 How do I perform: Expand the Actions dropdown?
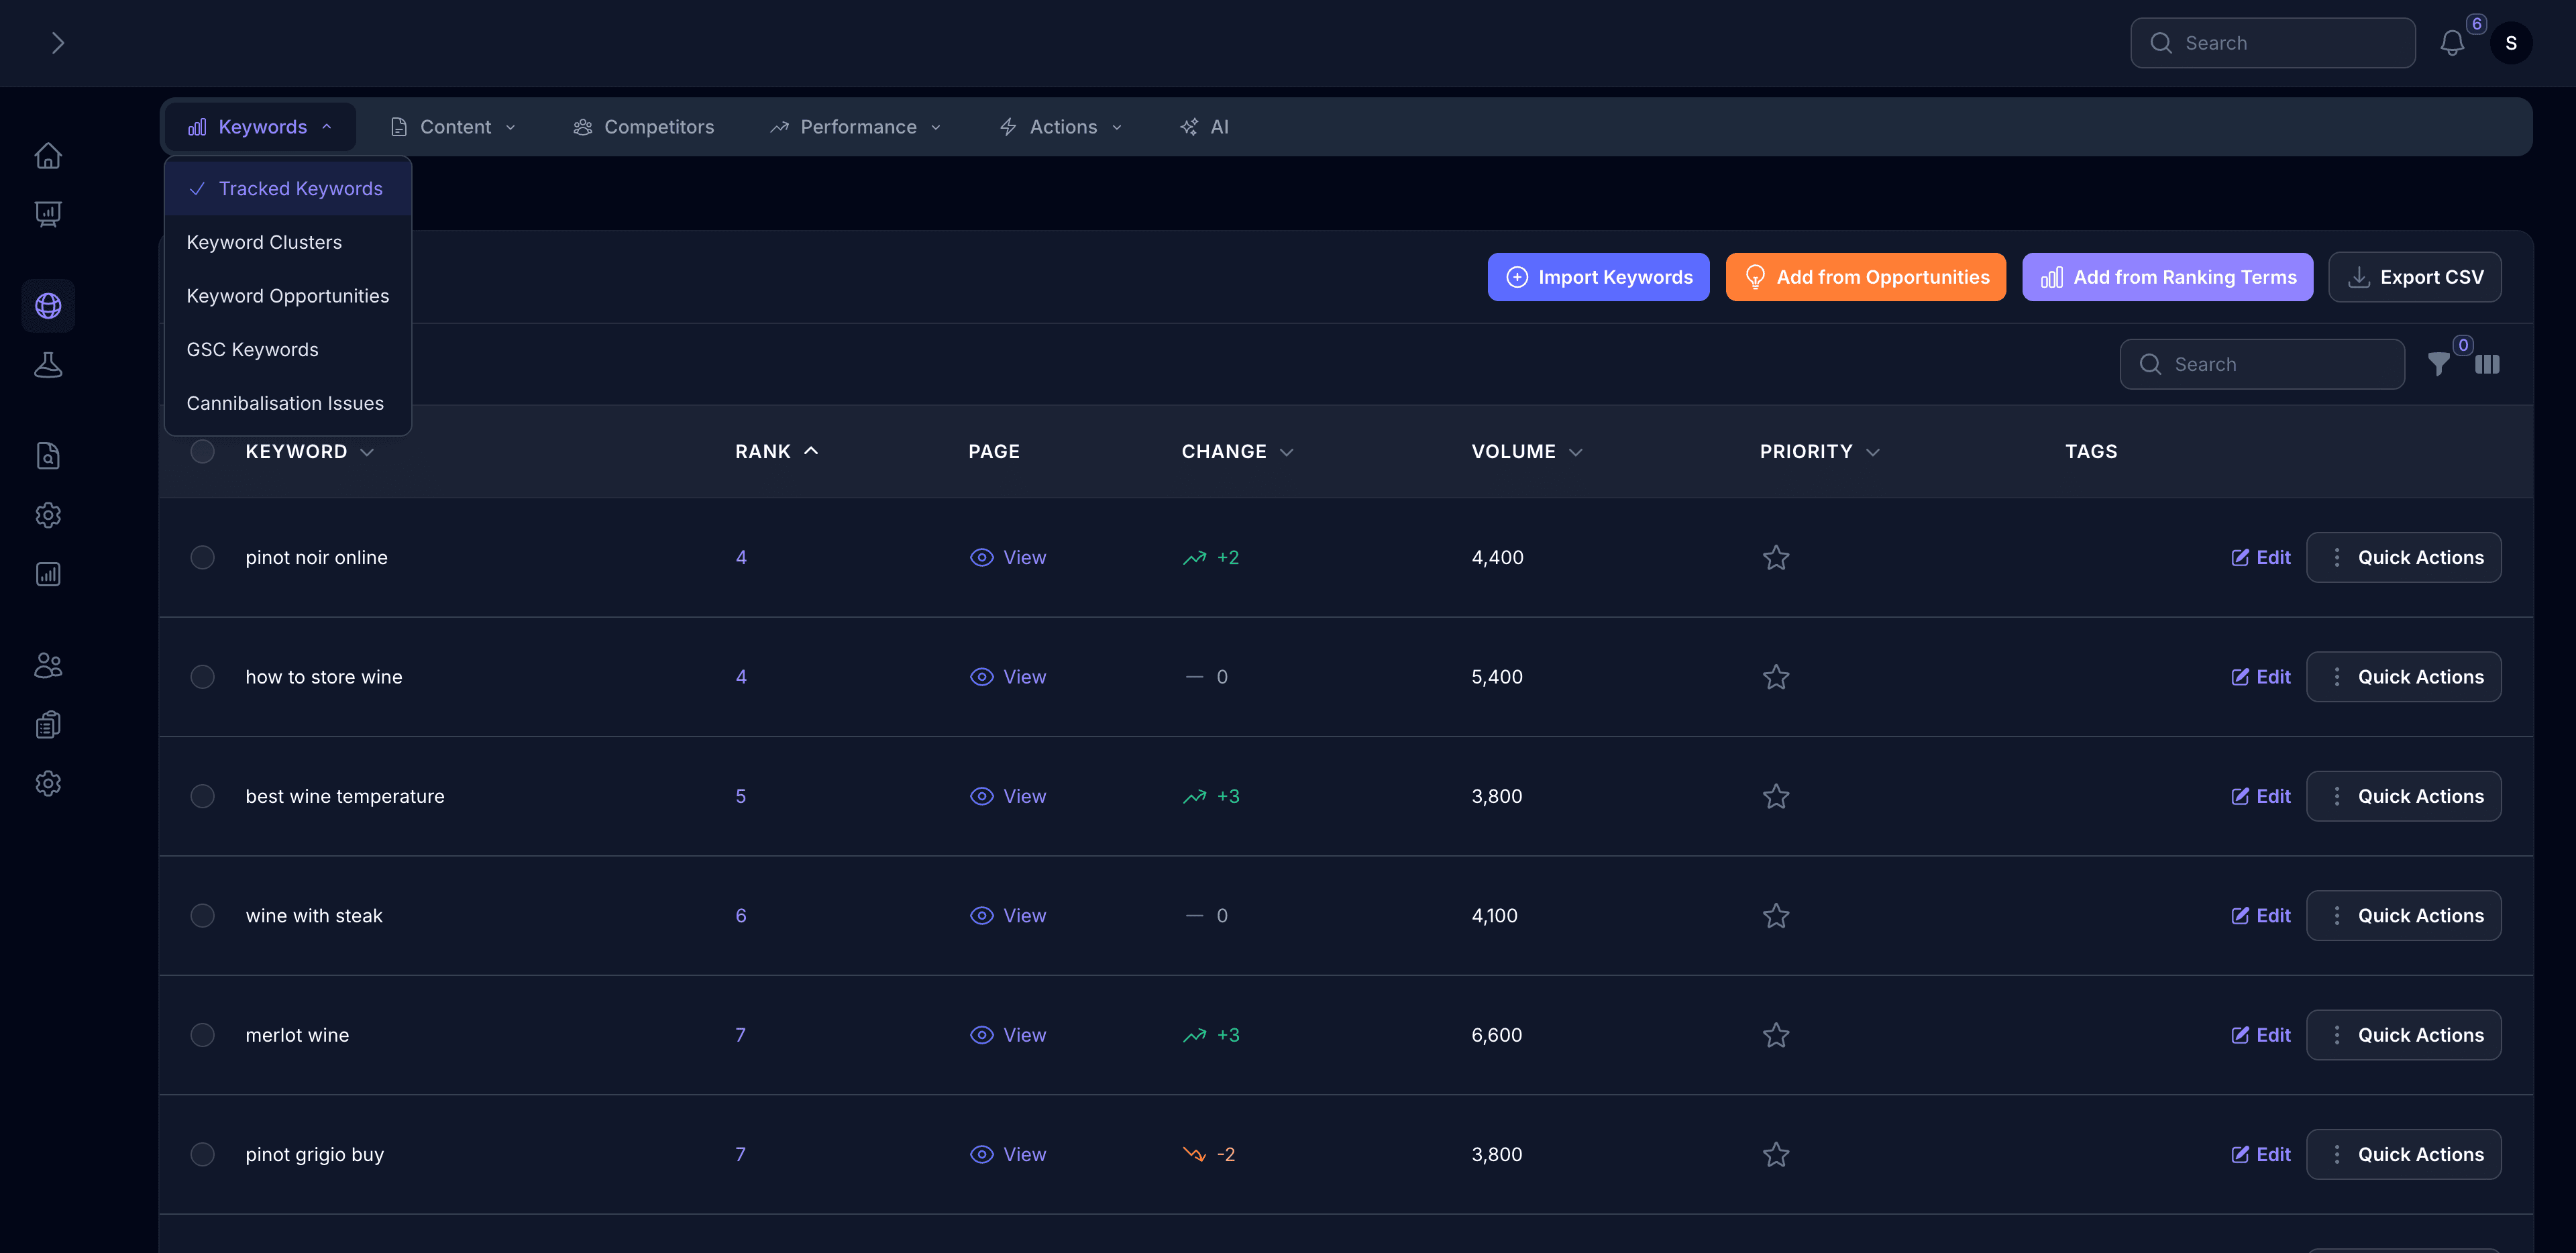(x=1061, y=127)
